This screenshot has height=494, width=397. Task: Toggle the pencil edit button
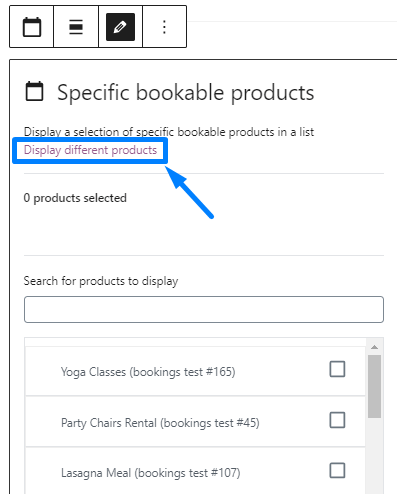tap(120, 27)
